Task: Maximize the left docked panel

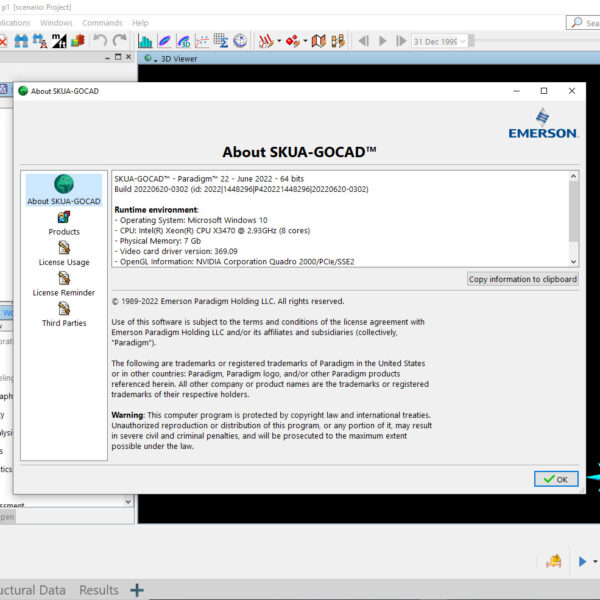Action: point(118,57)
